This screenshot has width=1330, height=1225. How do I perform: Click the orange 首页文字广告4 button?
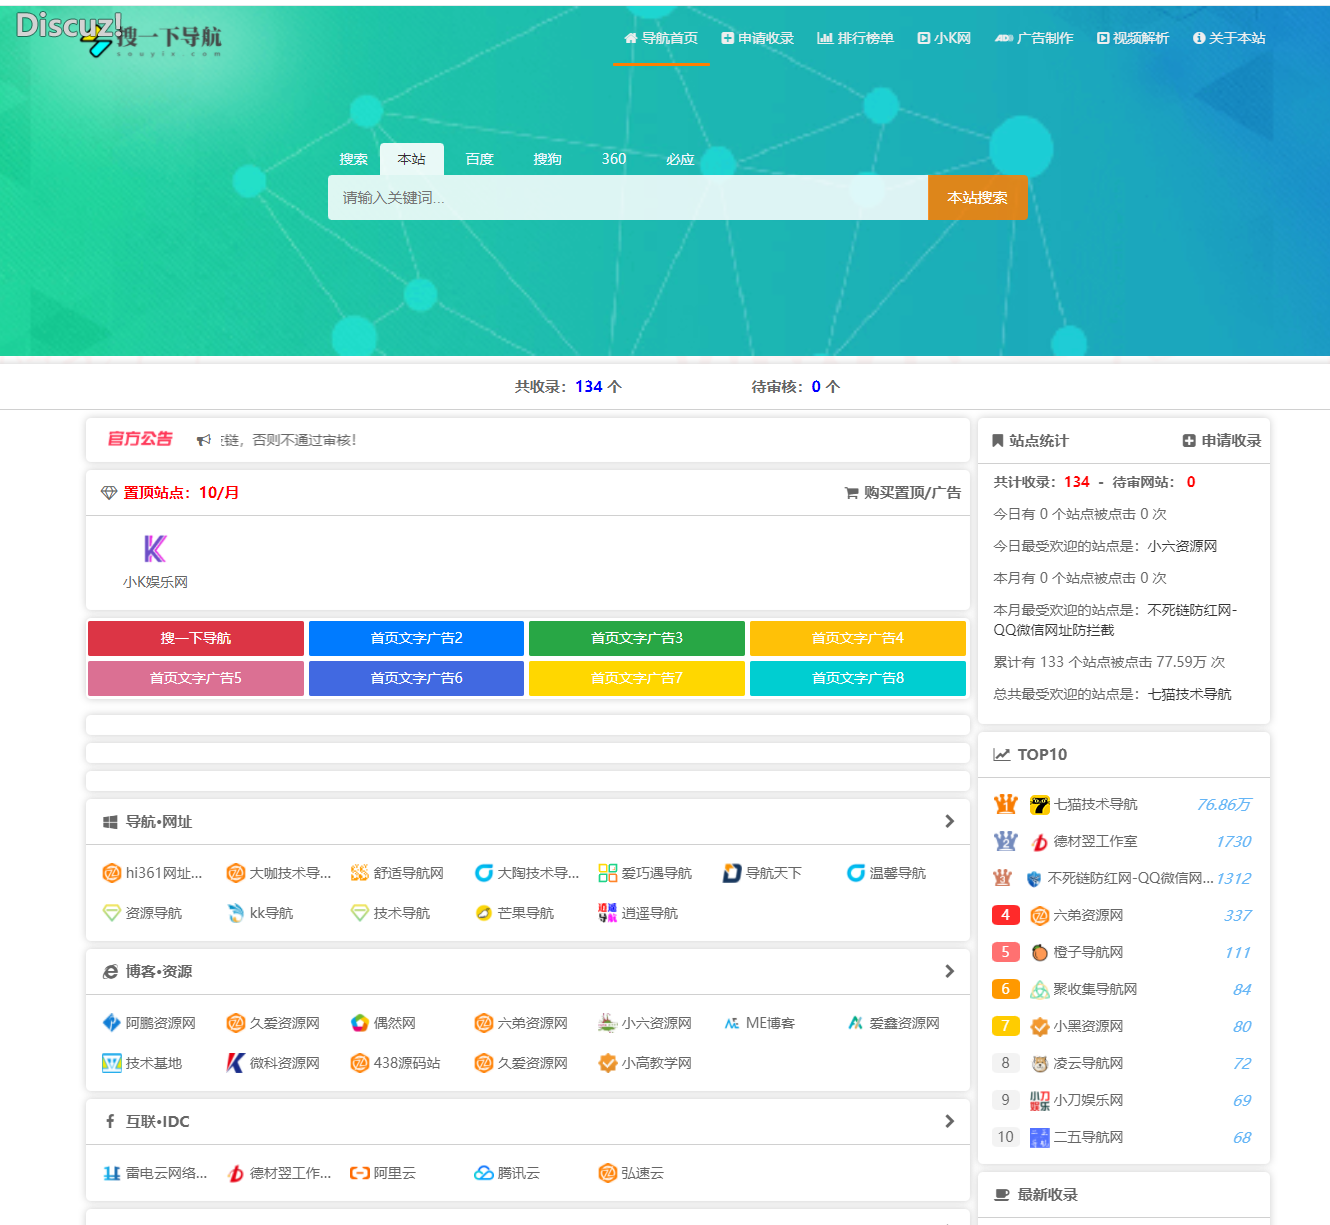[x=858, y=638]
